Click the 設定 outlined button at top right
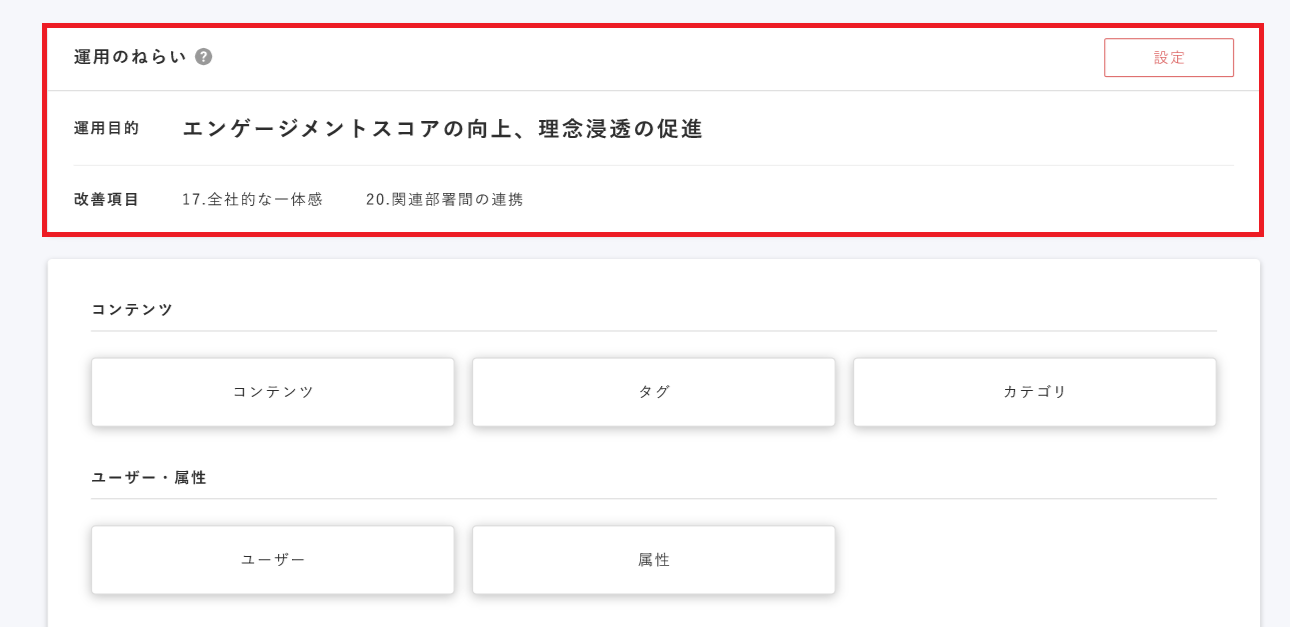 1168,57
